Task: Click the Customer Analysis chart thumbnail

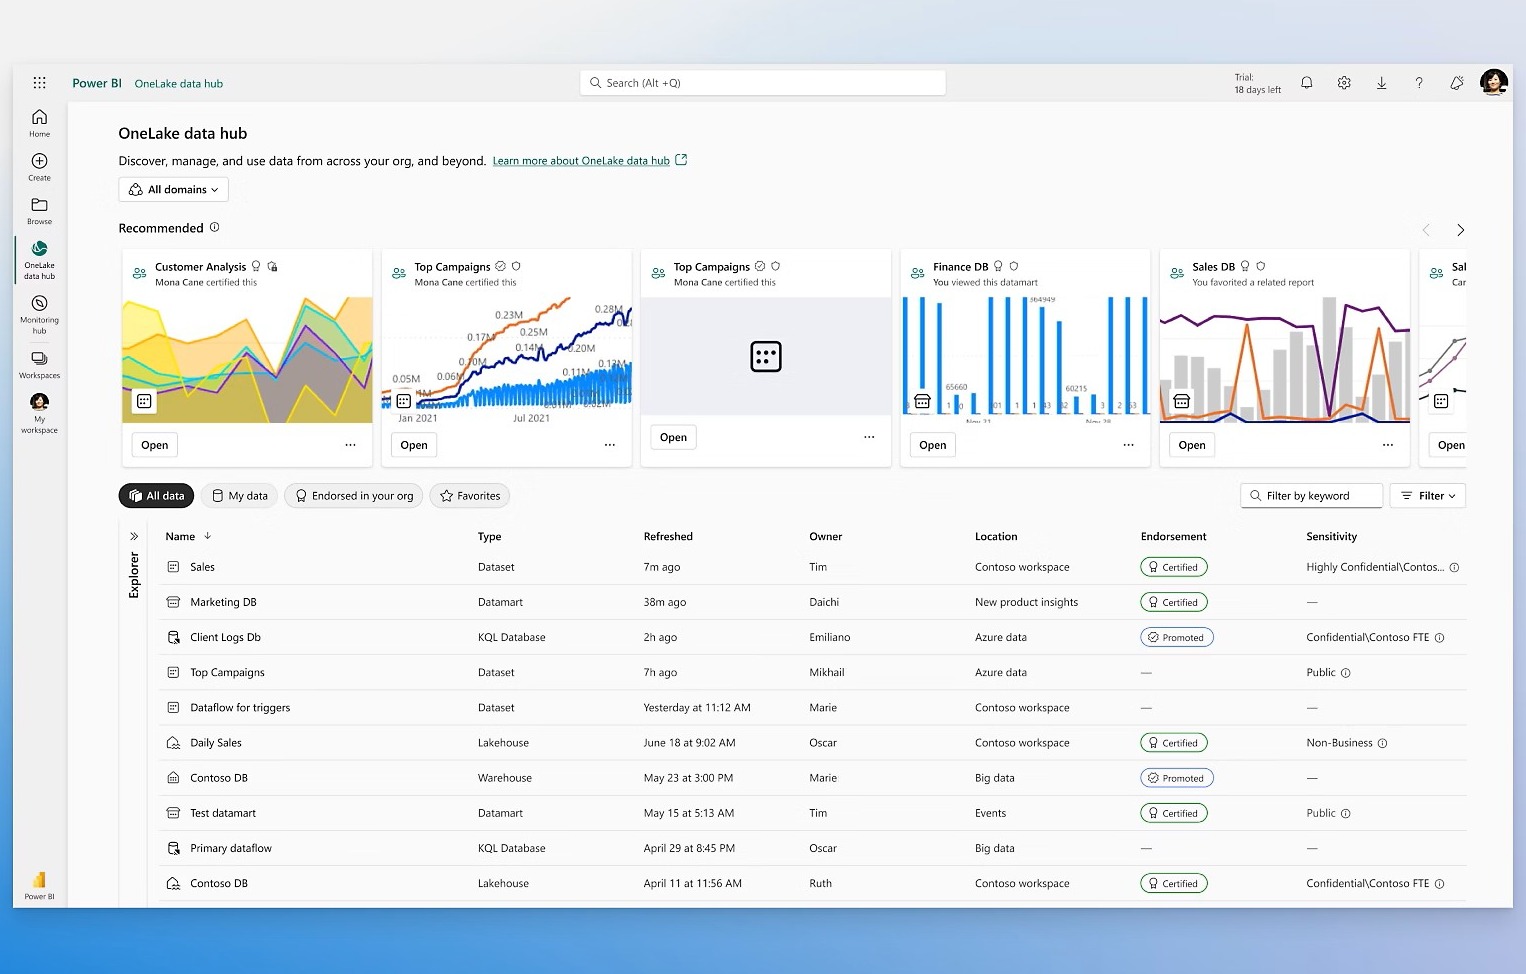Action: (x=247, y=360)
